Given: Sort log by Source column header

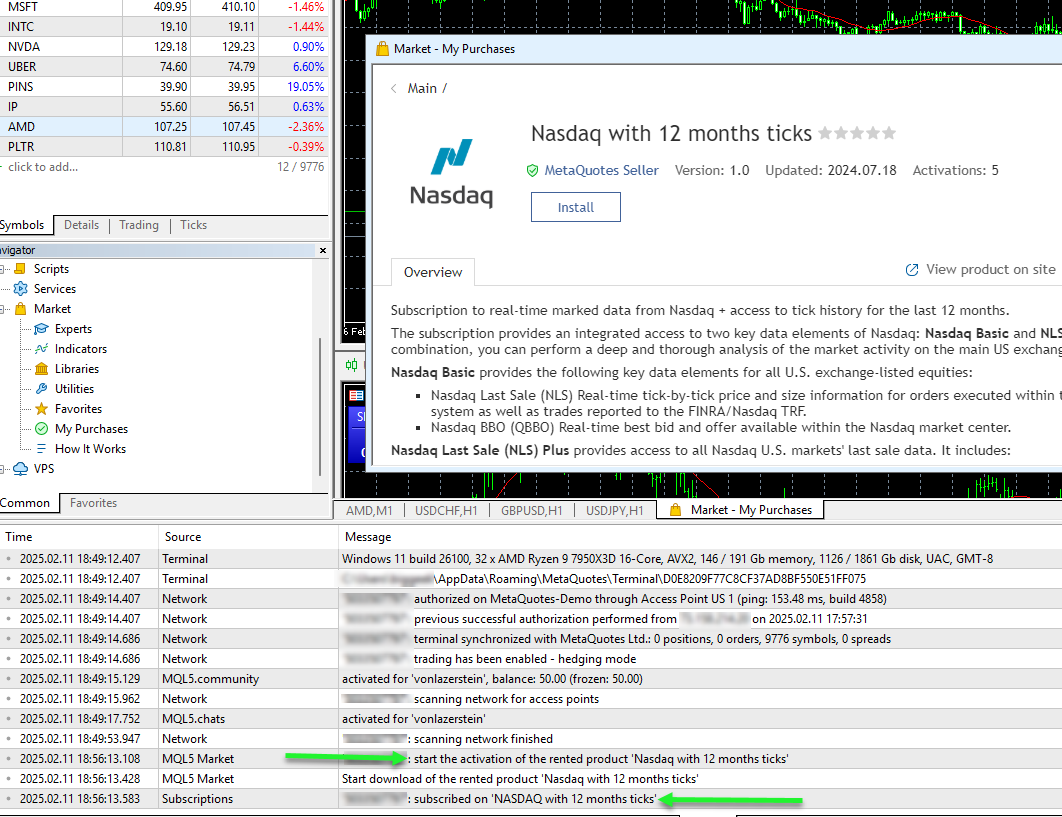Looking at the screenshot, I should click(x=248, y=537).
